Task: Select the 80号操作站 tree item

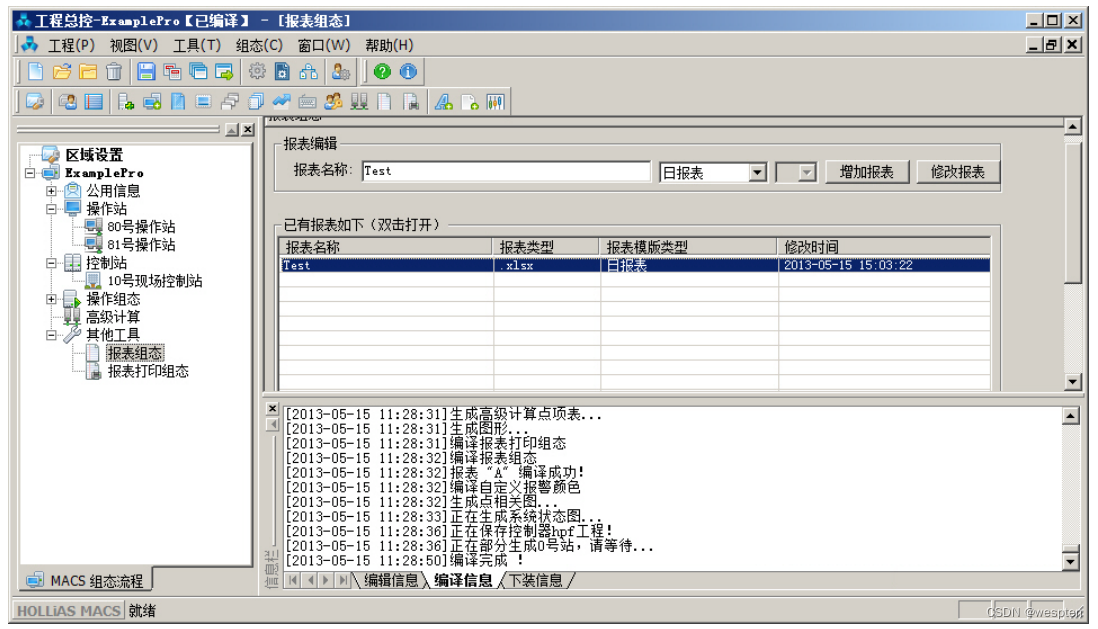Action: pos(141,226)
